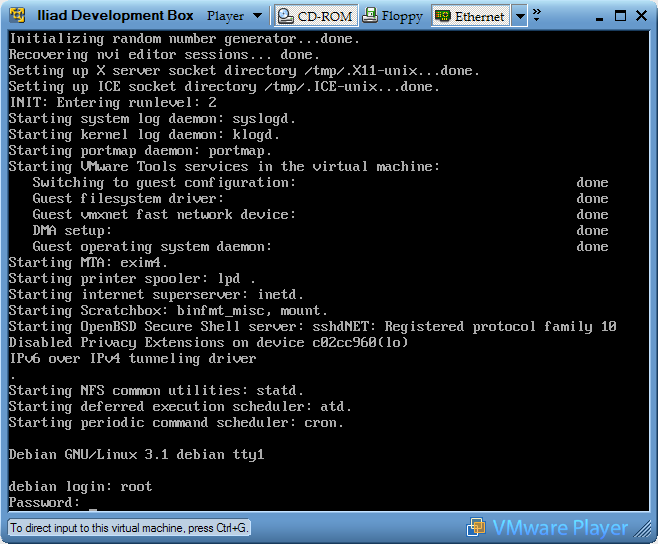Click the CD-ROM drive icon
Screen dimensions: 658x544
coord(286,16)
